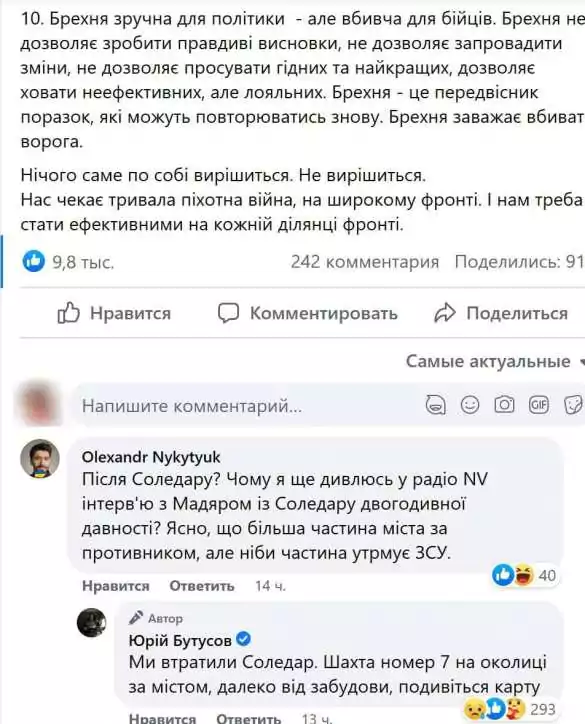Open Юрій Бутусов's profile name link

pos(180,640)
